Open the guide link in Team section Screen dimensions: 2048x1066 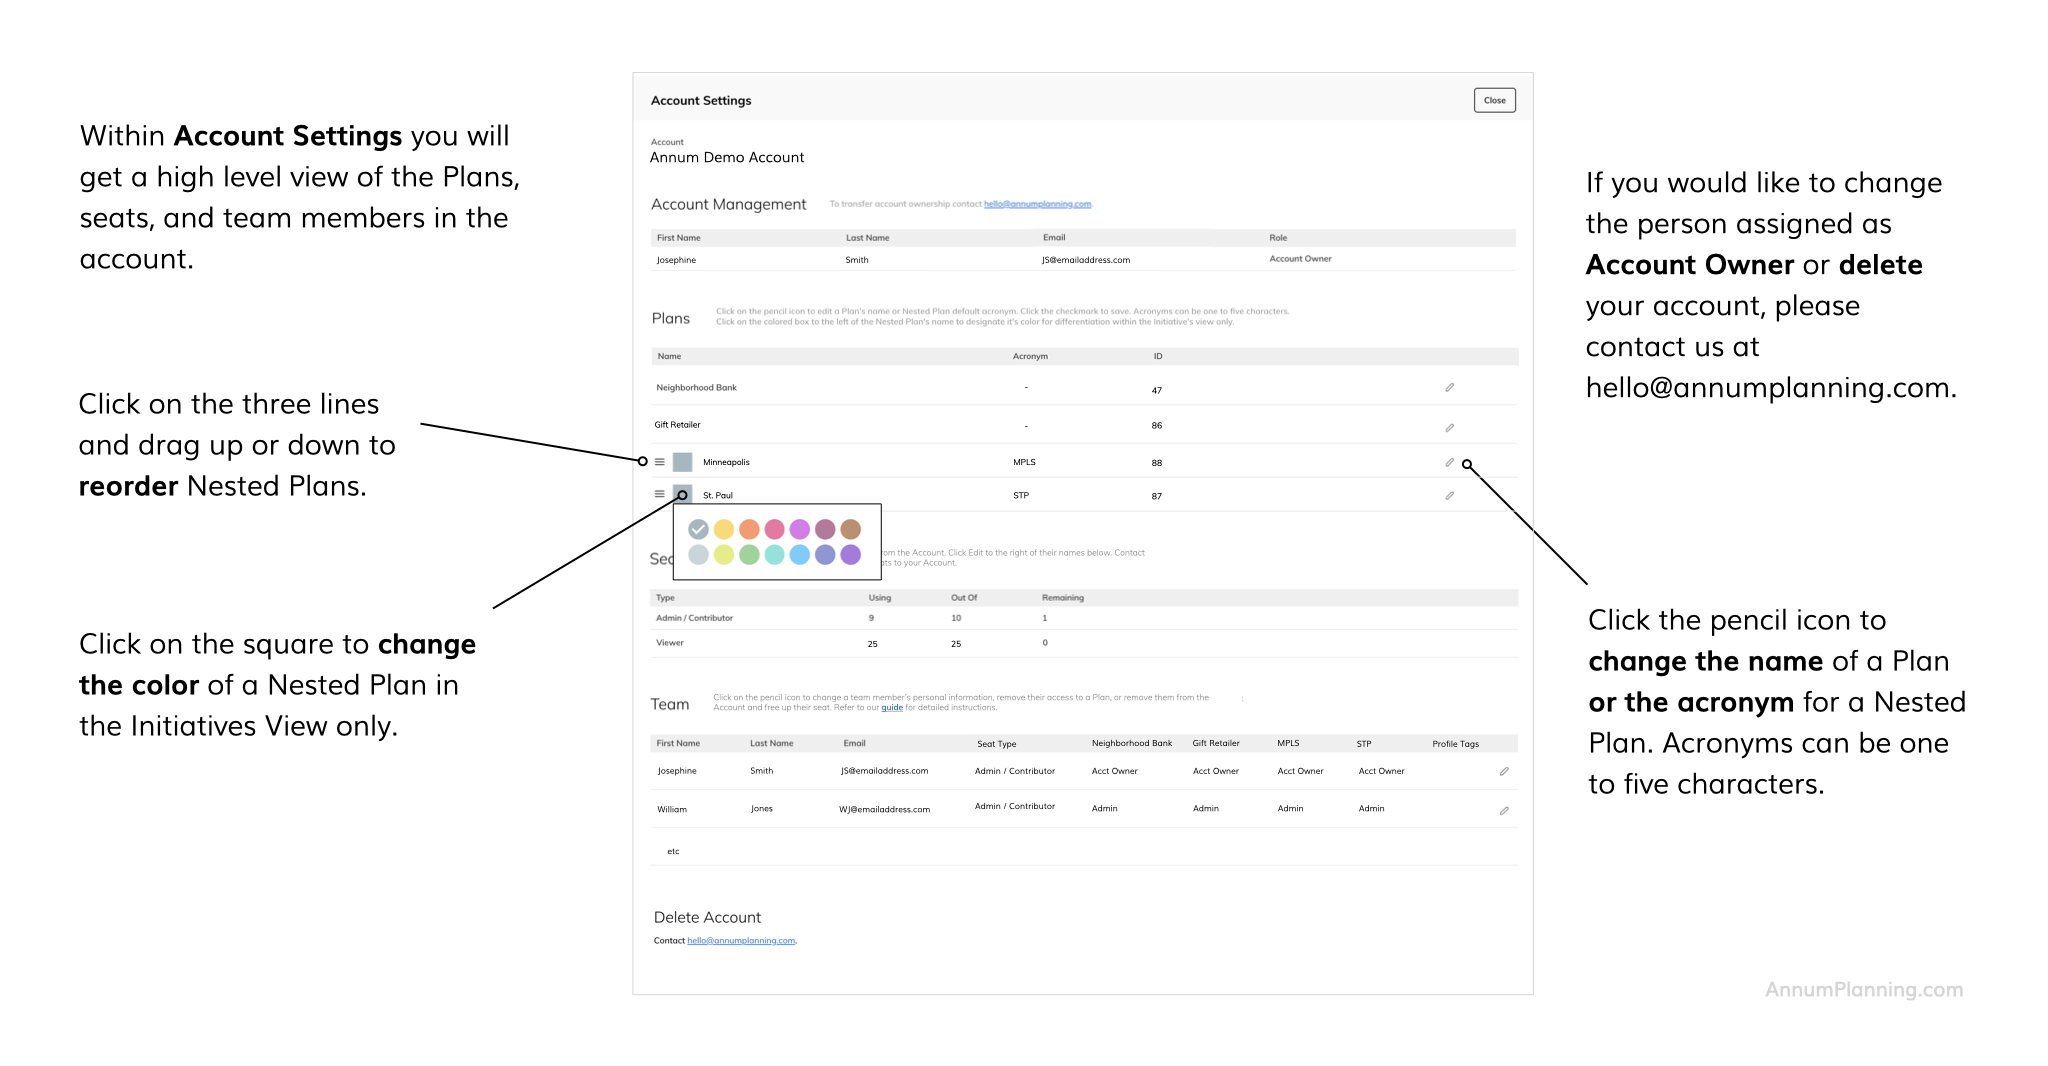click(891, 708)
